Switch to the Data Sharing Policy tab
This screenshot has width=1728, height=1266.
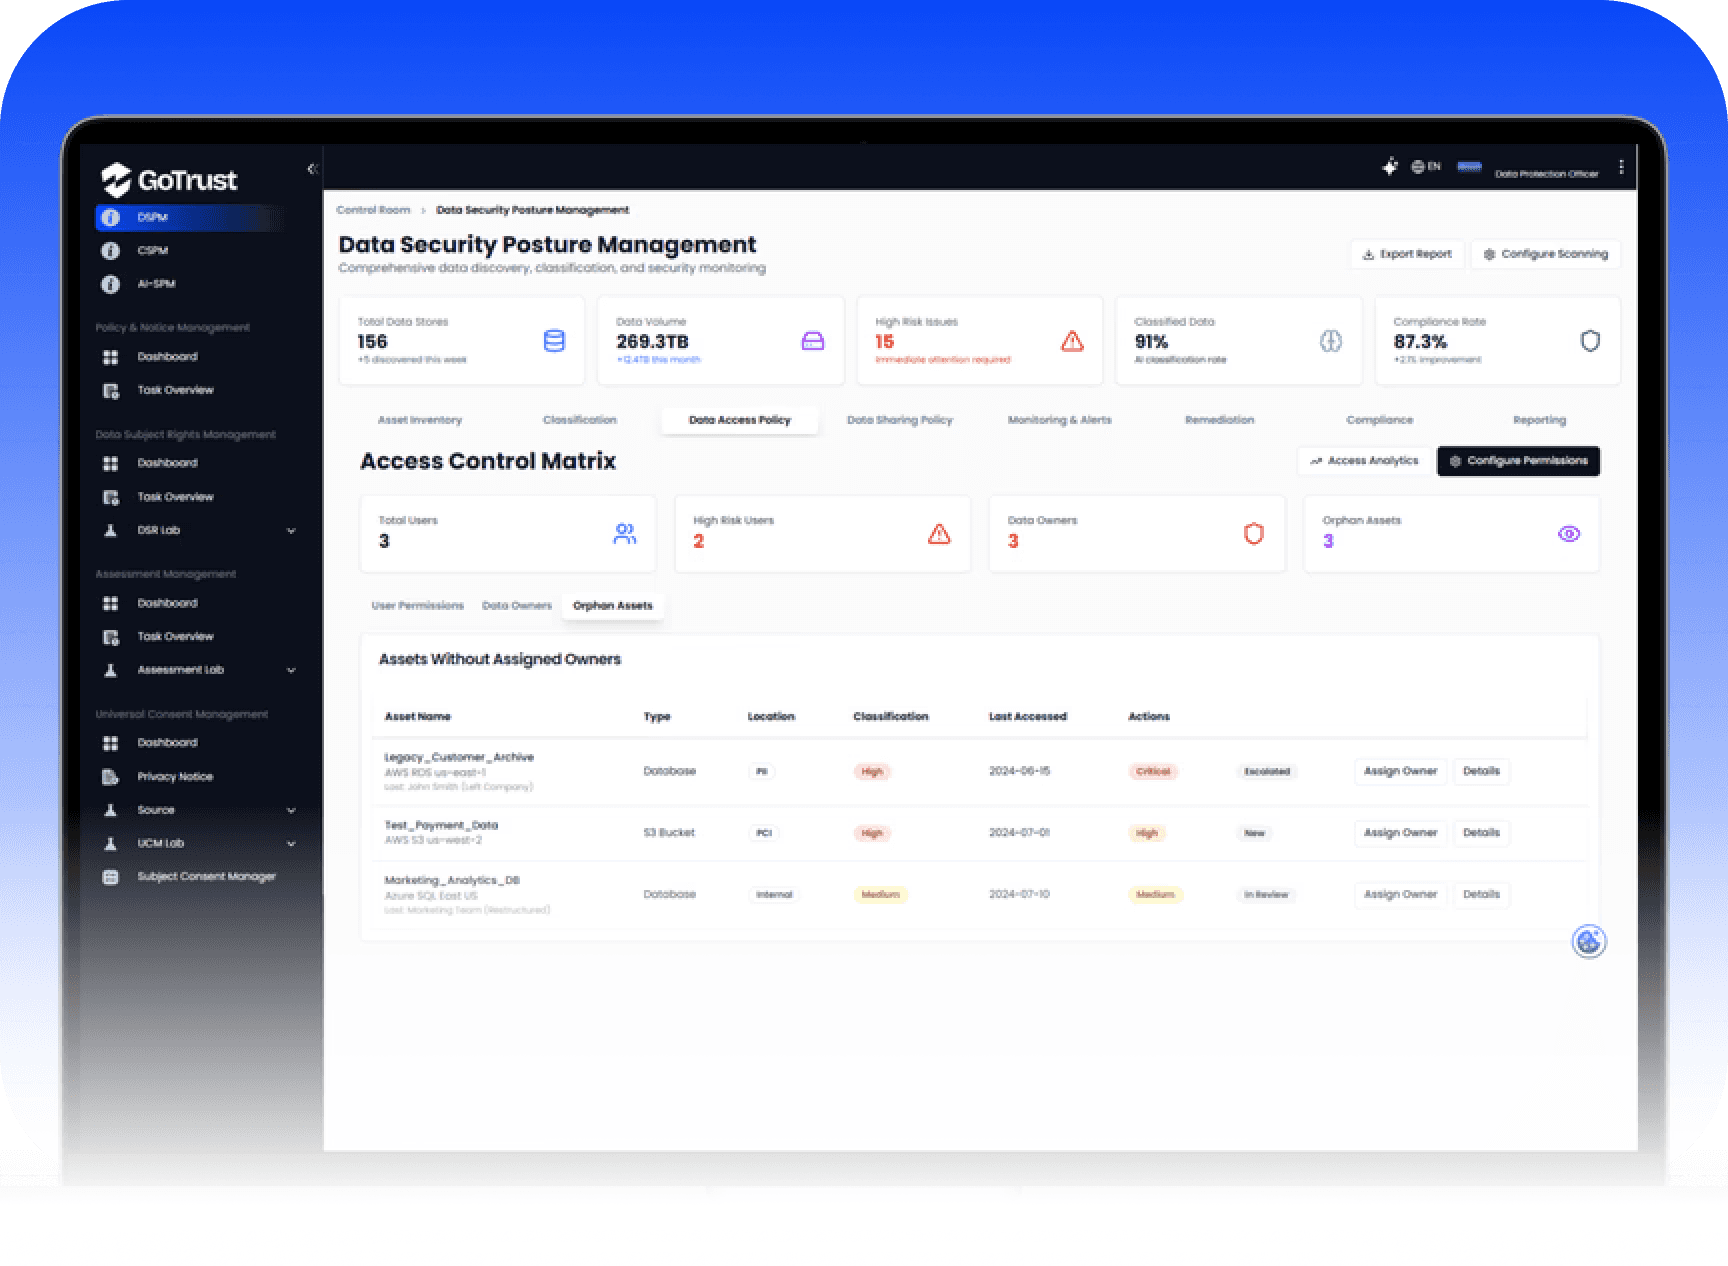pos(900,420)
